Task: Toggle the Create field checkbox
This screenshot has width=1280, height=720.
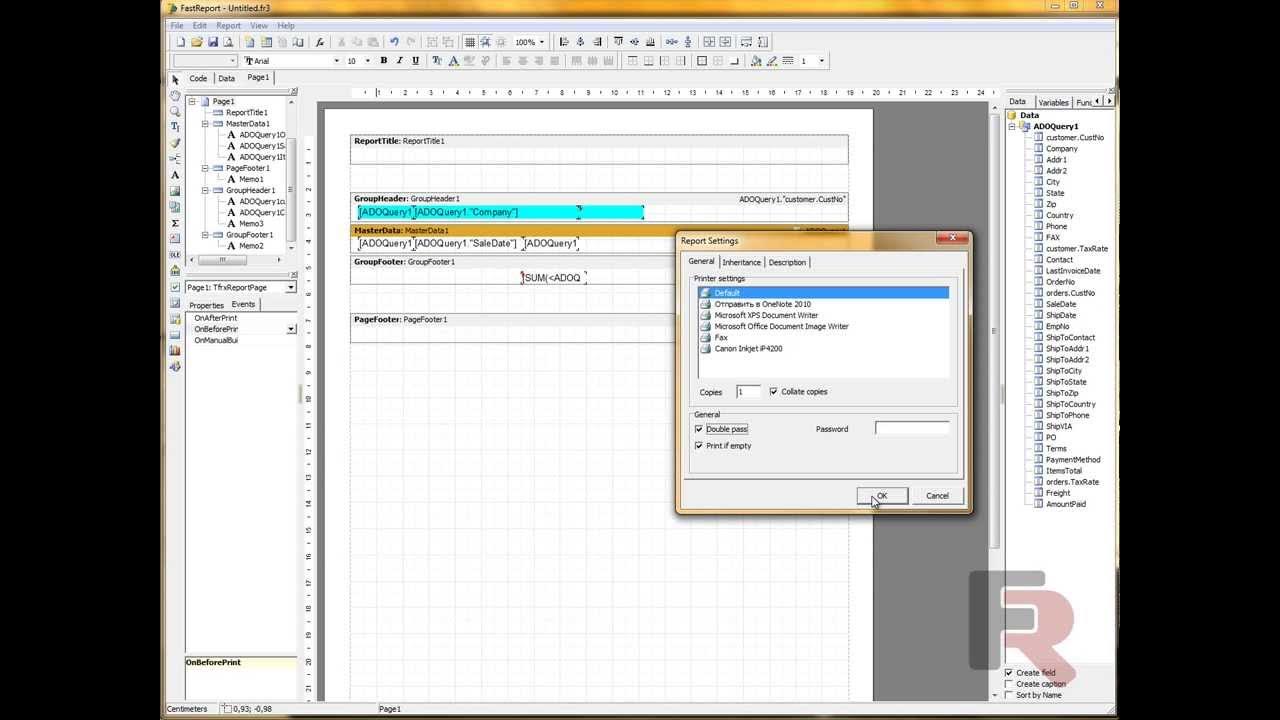Action: pos(1008,673)
